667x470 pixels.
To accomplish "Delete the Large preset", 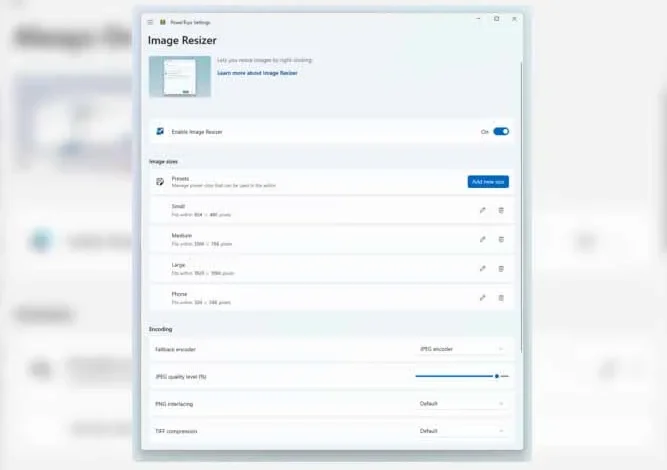I will 501,268.
